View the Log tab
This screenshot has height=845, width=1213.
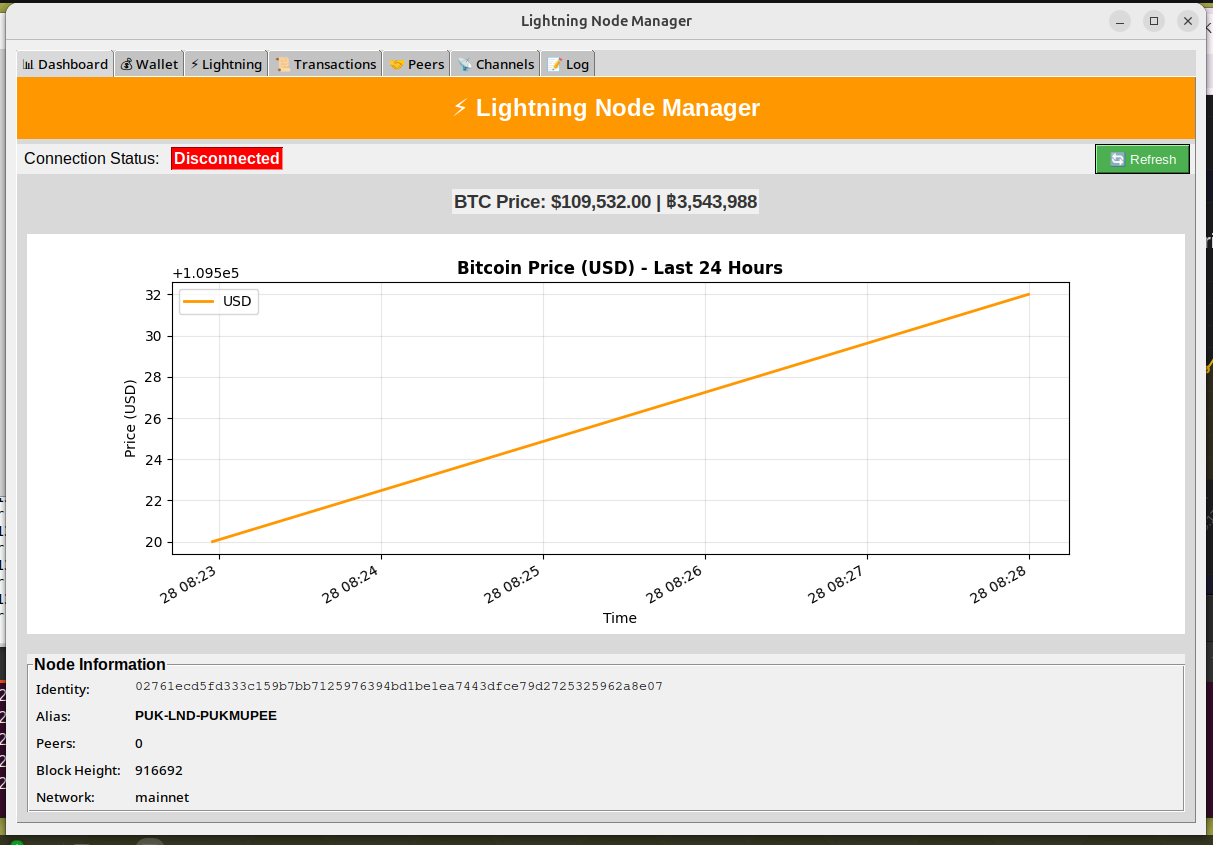tap(568, 64)
